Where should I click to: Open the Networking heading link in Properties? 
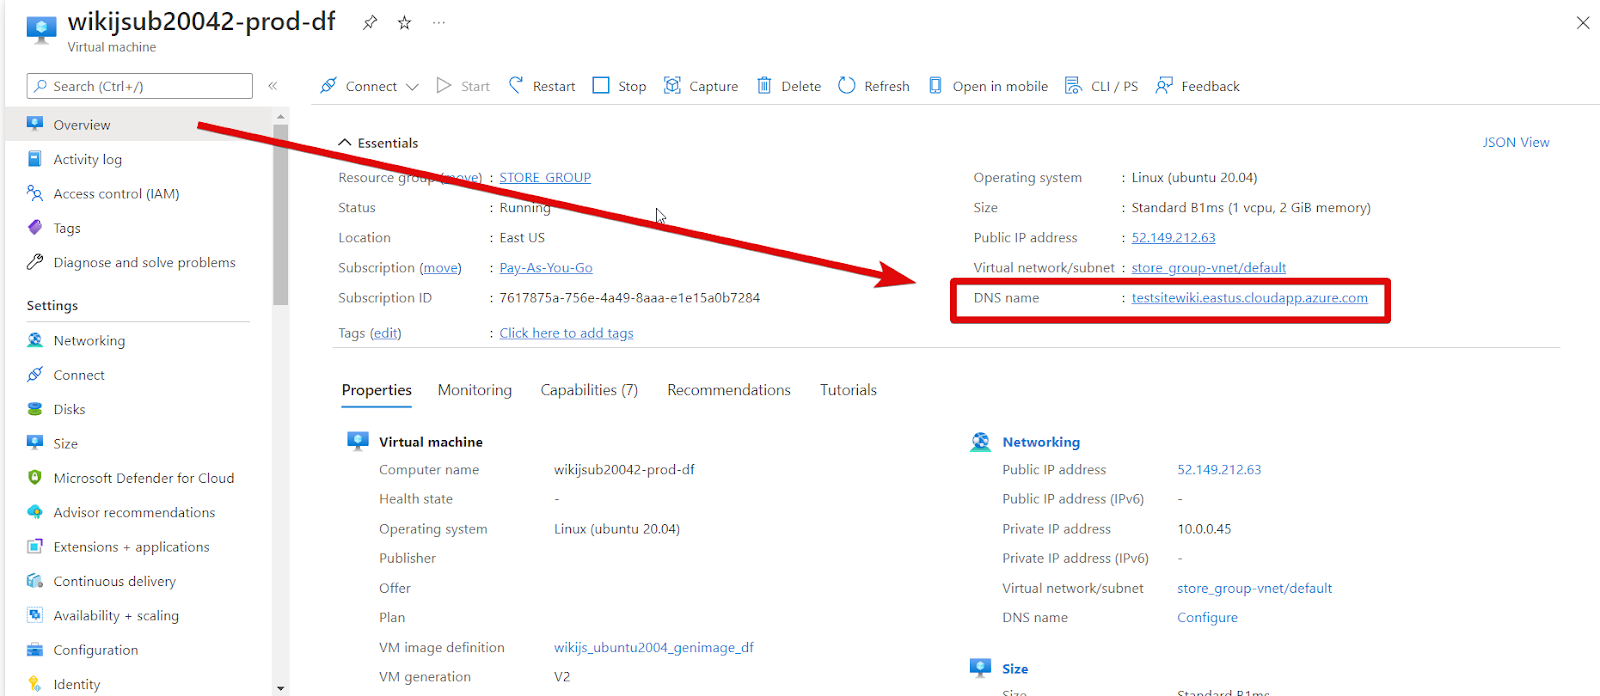pyautogui.click(x=1041, y=442)
